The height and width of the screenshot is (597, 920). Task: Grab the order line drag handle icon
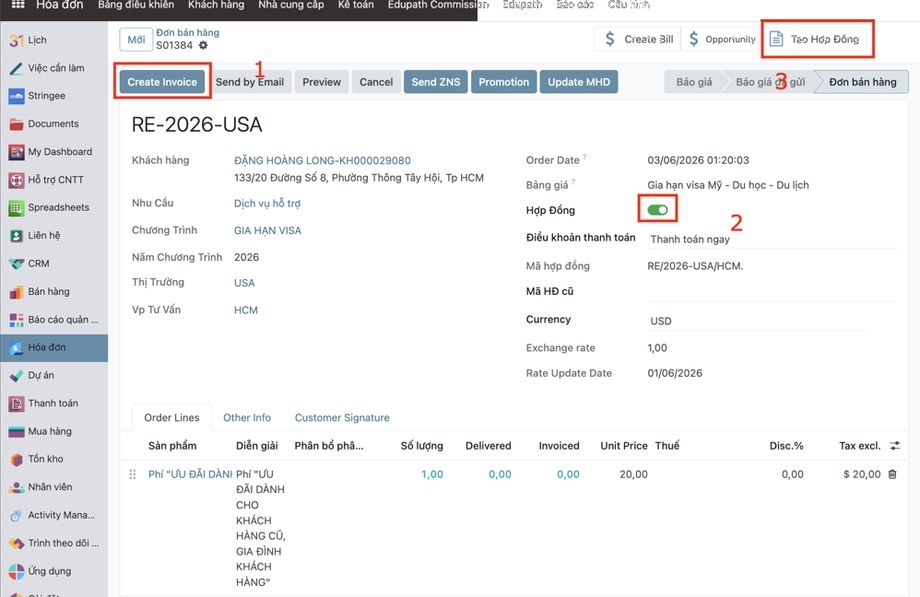click(x=133, y=474)
